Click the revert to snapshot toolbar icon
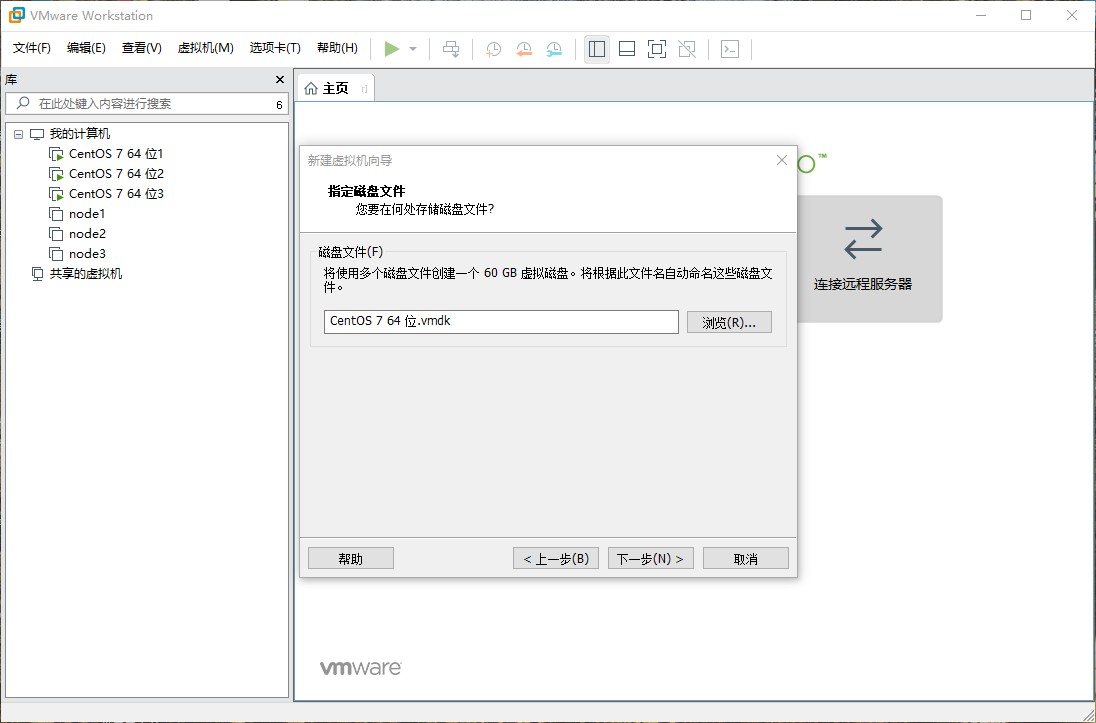1096x723 pixels. [524, 49]
